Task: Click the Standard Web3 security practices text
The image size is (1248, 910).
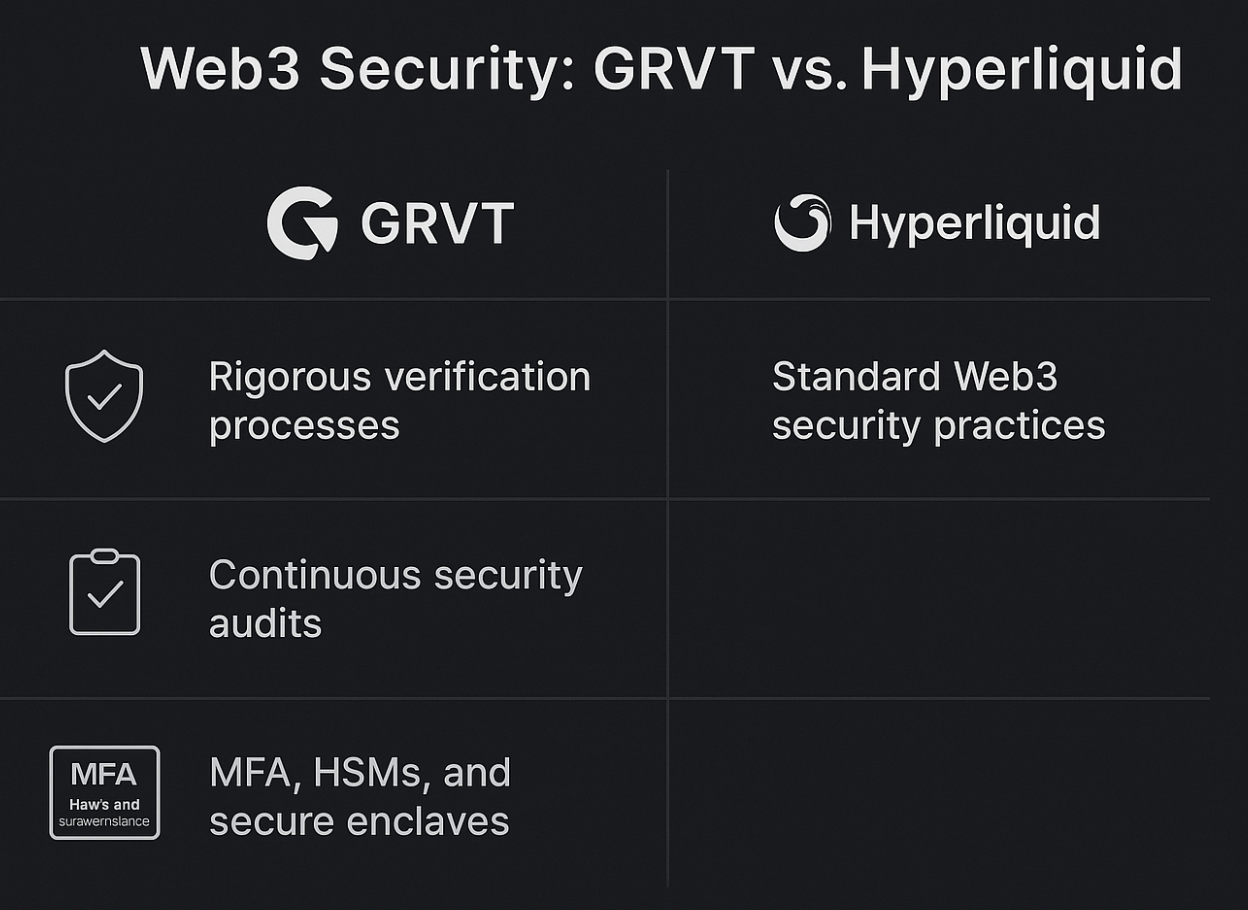Action: (x=938, y=401)
